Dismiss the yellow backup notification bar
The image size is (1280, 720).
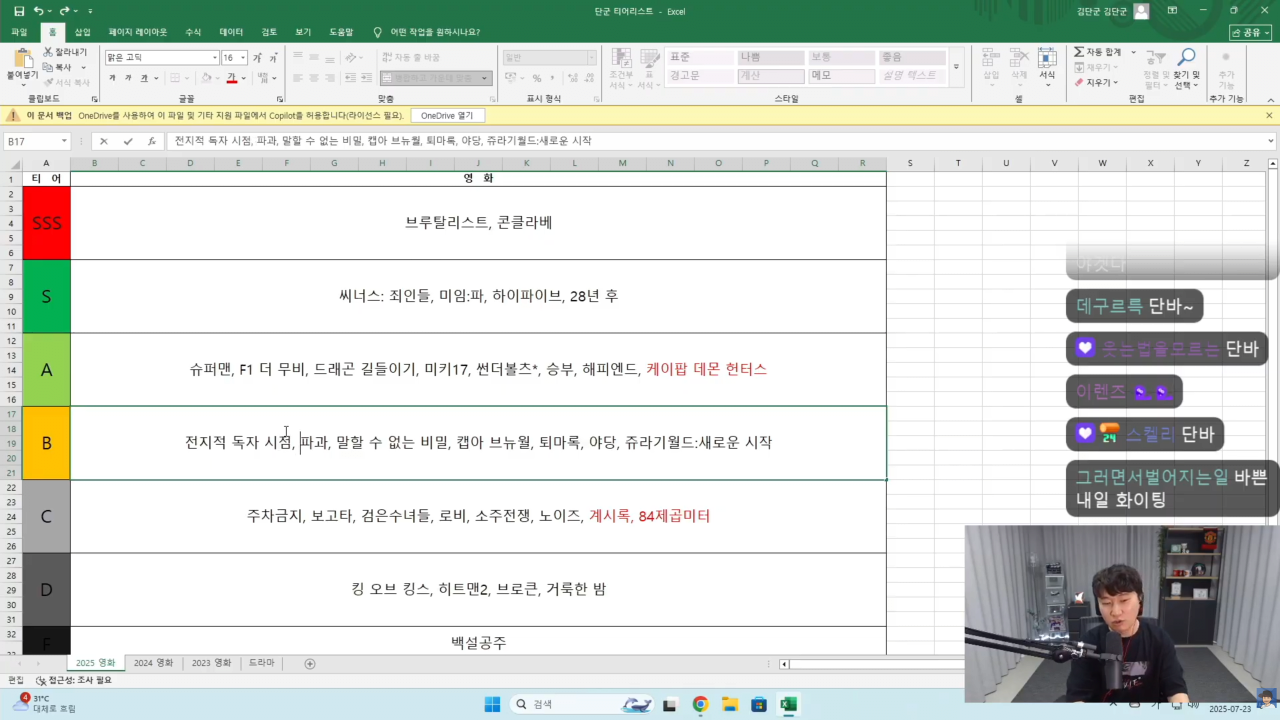1269,116
